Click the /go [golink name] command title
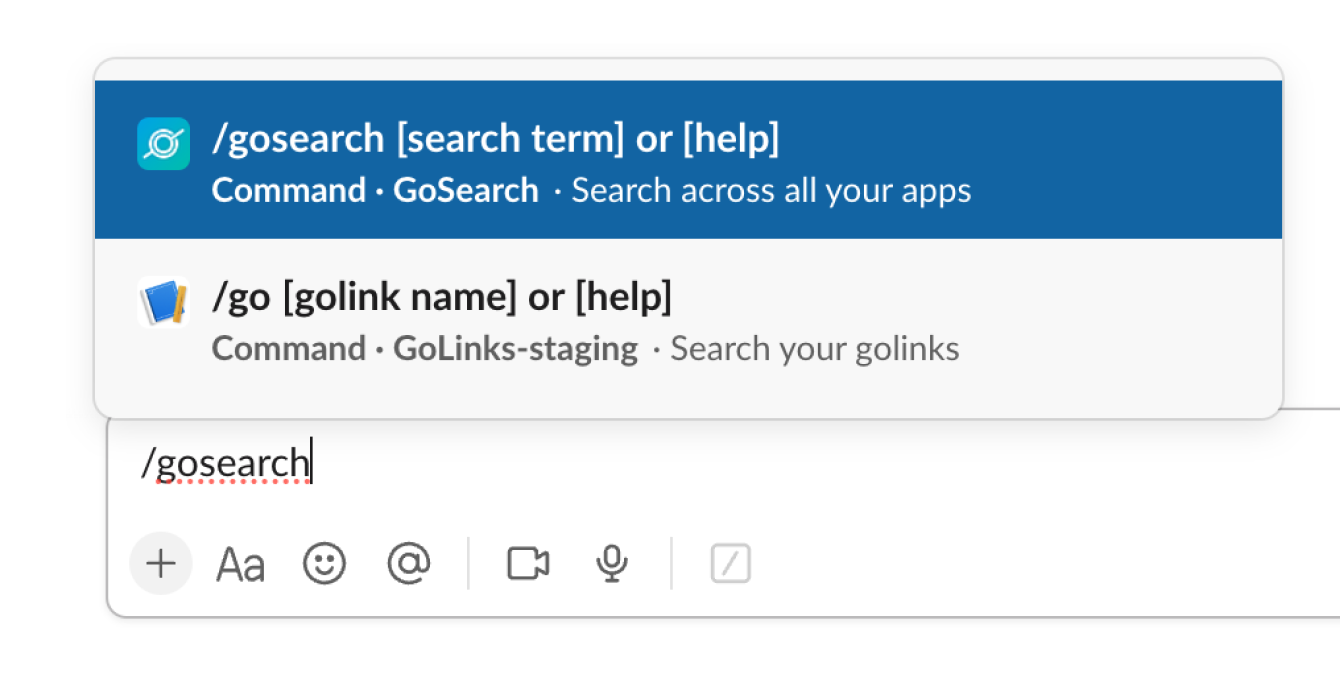This screenshot has width=1340, height=682. click(x=443, y=296)
